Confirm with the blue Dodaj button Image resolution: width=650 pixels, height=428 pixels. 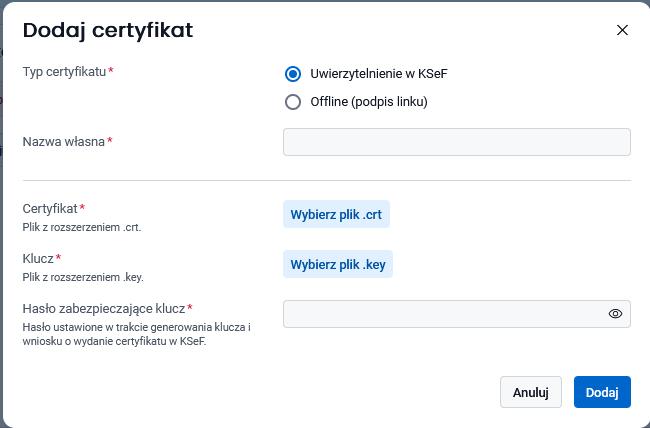point(602,392)
